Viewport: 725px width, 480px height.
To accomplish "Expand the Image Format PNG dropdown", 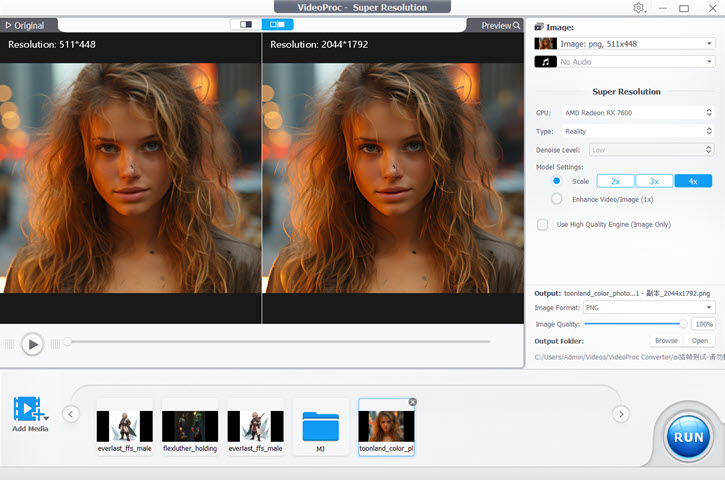I will coord(649,307).
